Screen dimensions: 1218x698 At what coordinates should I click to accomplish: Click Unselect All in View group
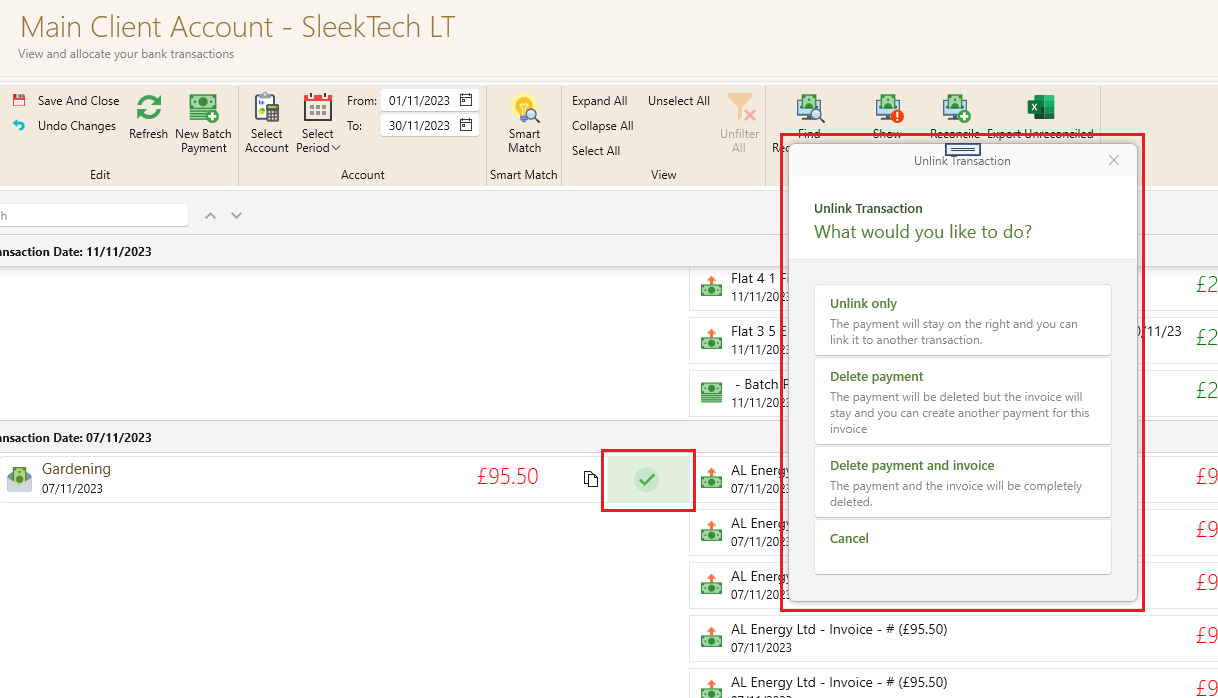point(679,101)
